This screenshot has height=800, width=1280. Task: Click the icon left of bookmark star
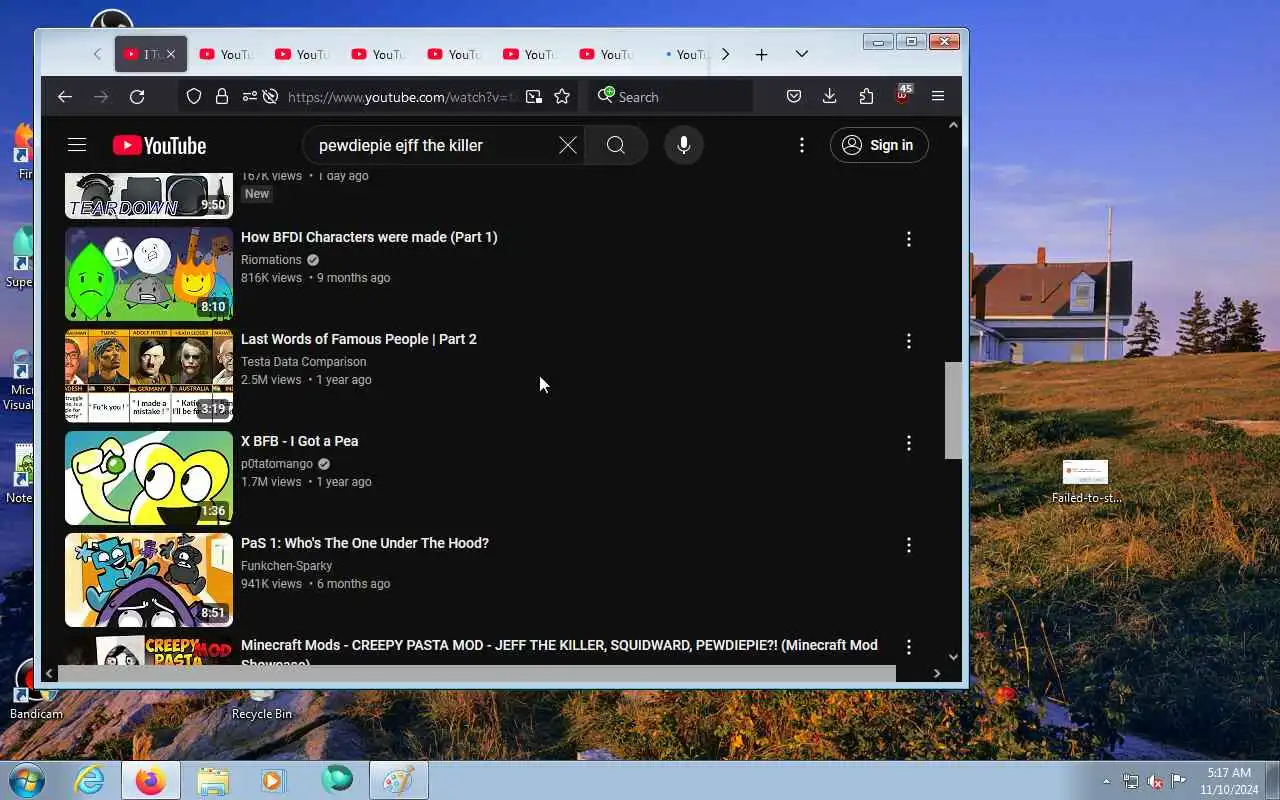[534, 96]
